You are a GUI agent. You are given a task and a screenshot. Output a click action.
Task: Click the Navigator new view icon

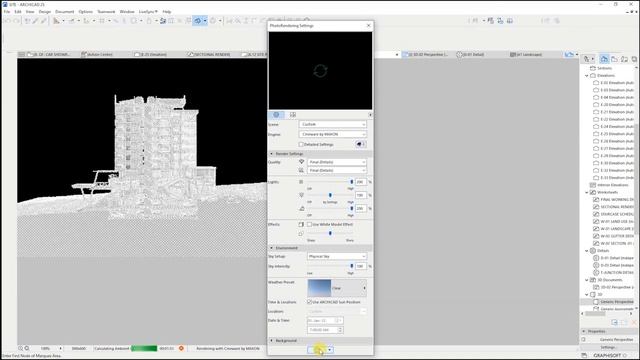[615, 322]
